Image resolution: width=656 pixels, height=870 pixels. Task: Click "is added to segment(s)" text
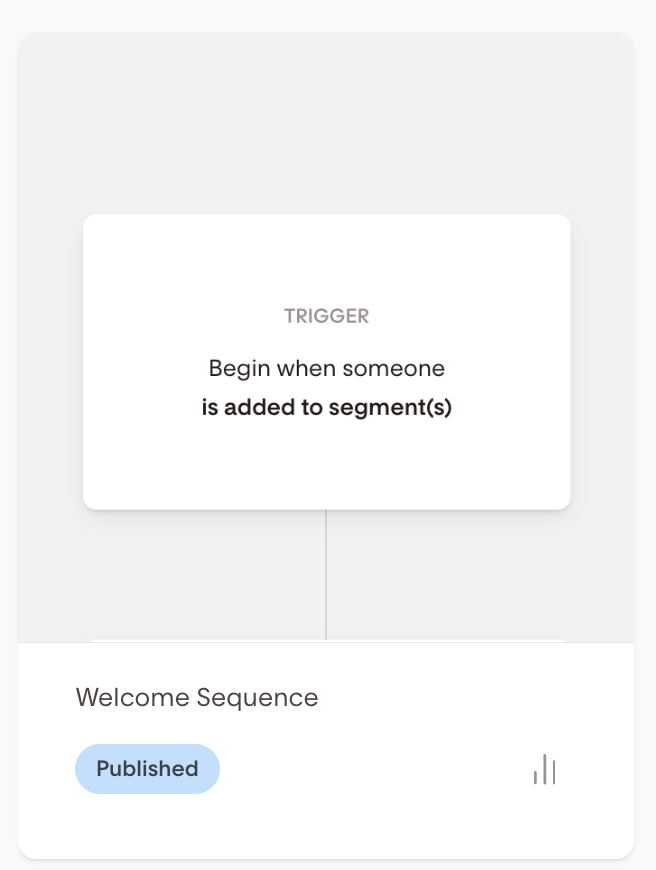tap(326, 408)
